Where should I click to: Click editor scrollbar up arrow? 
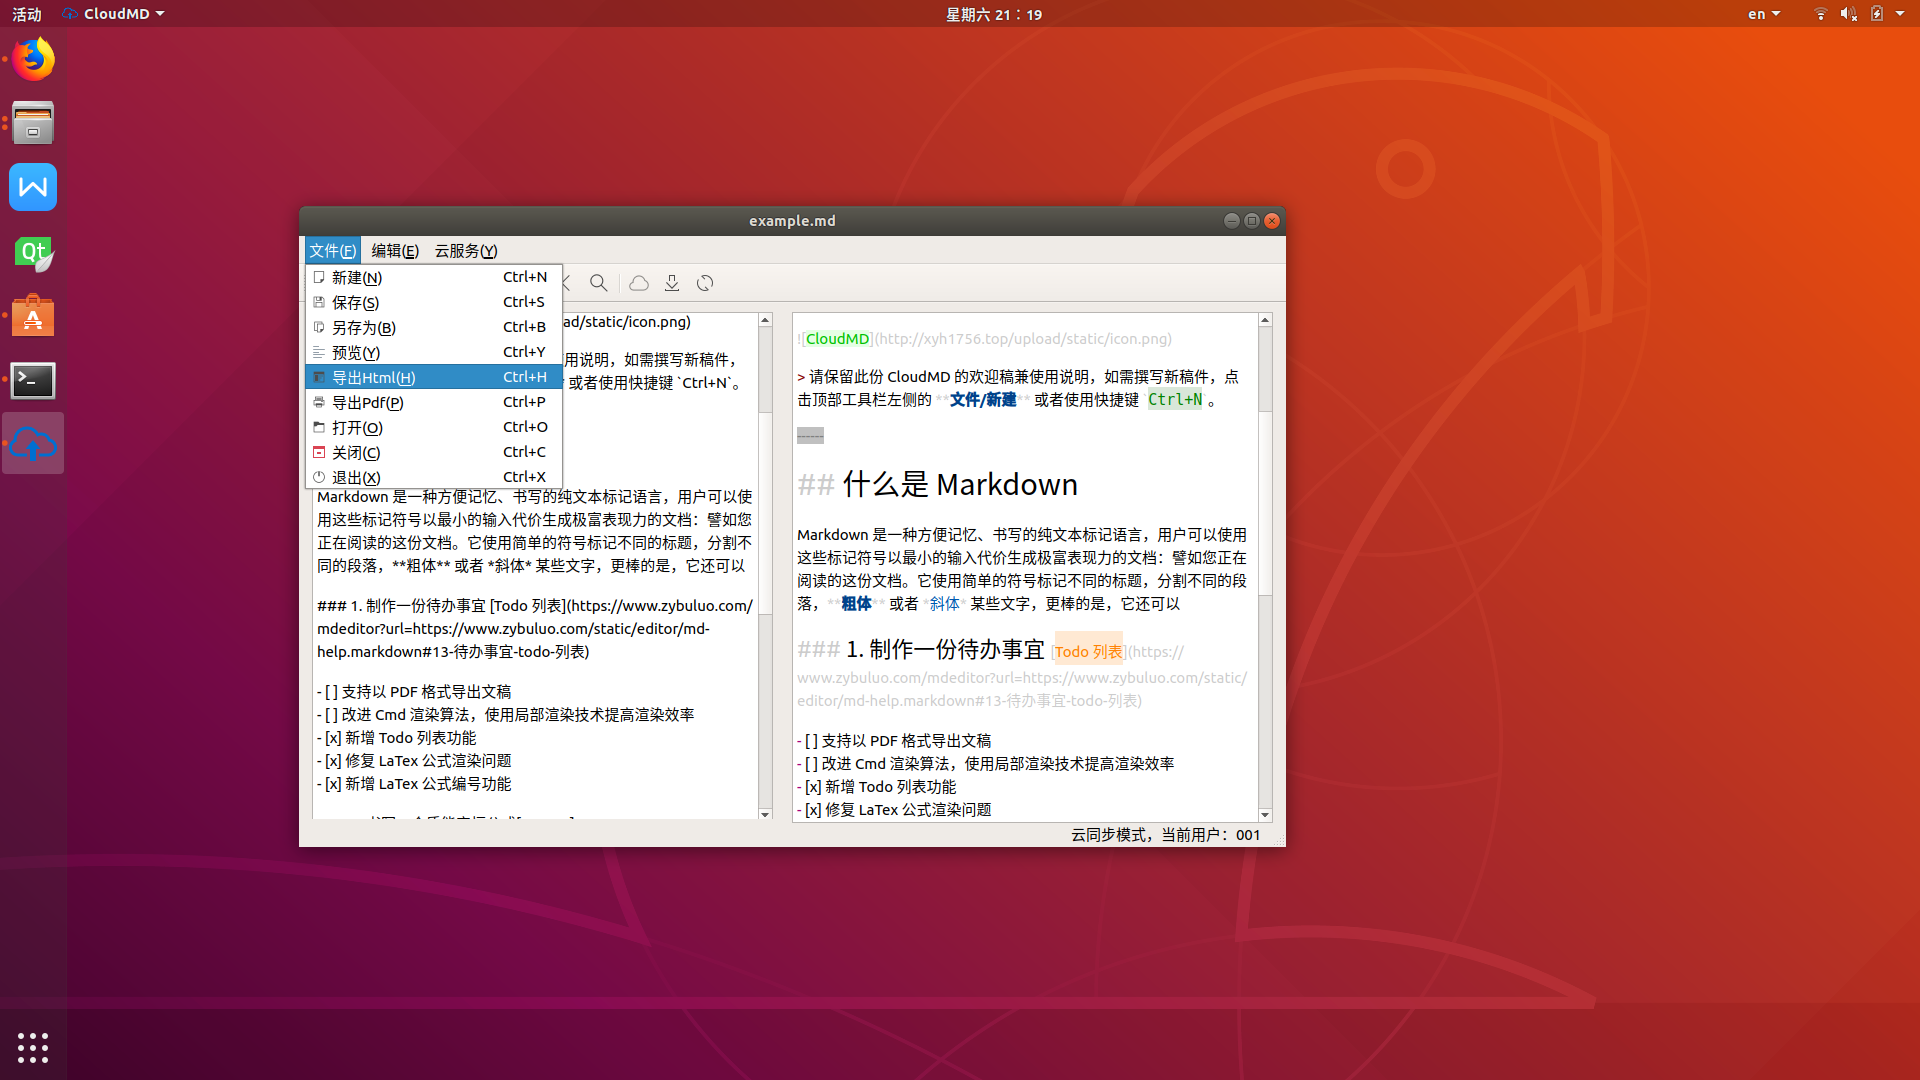[765, 320]
